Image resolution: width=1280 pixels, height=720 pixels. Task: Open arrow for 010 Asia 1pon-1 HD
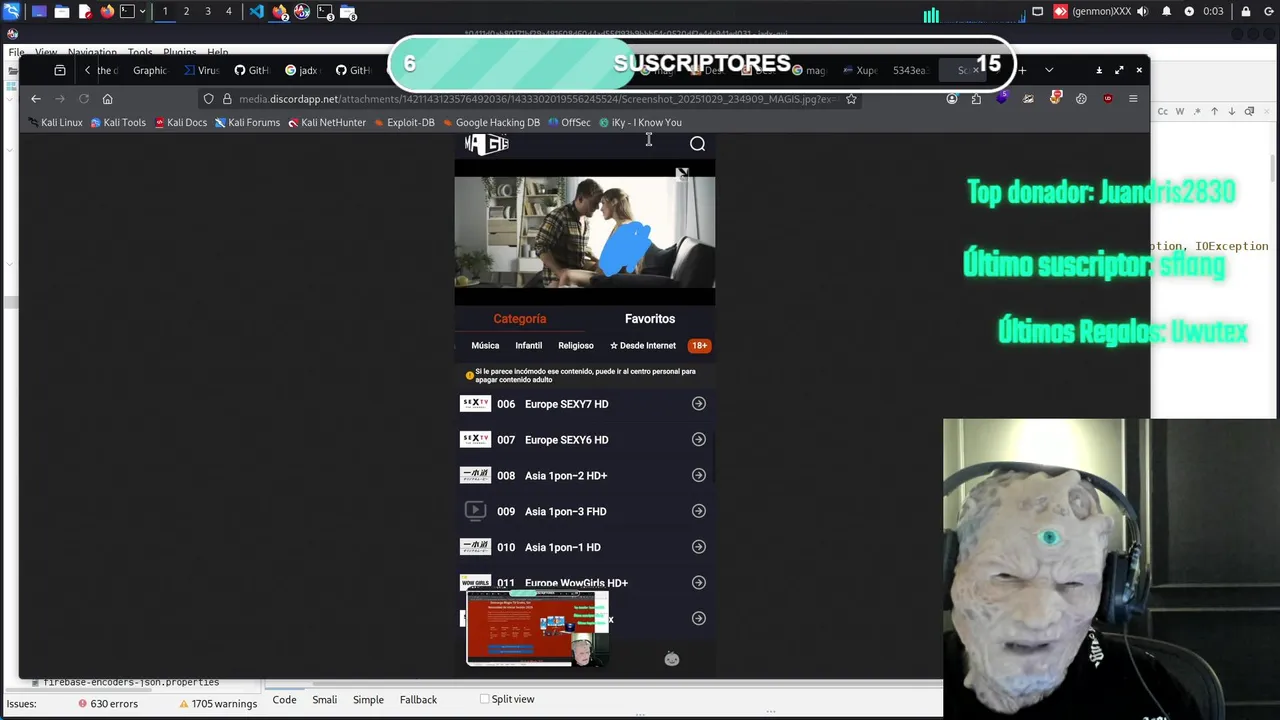tap(699, 547)
